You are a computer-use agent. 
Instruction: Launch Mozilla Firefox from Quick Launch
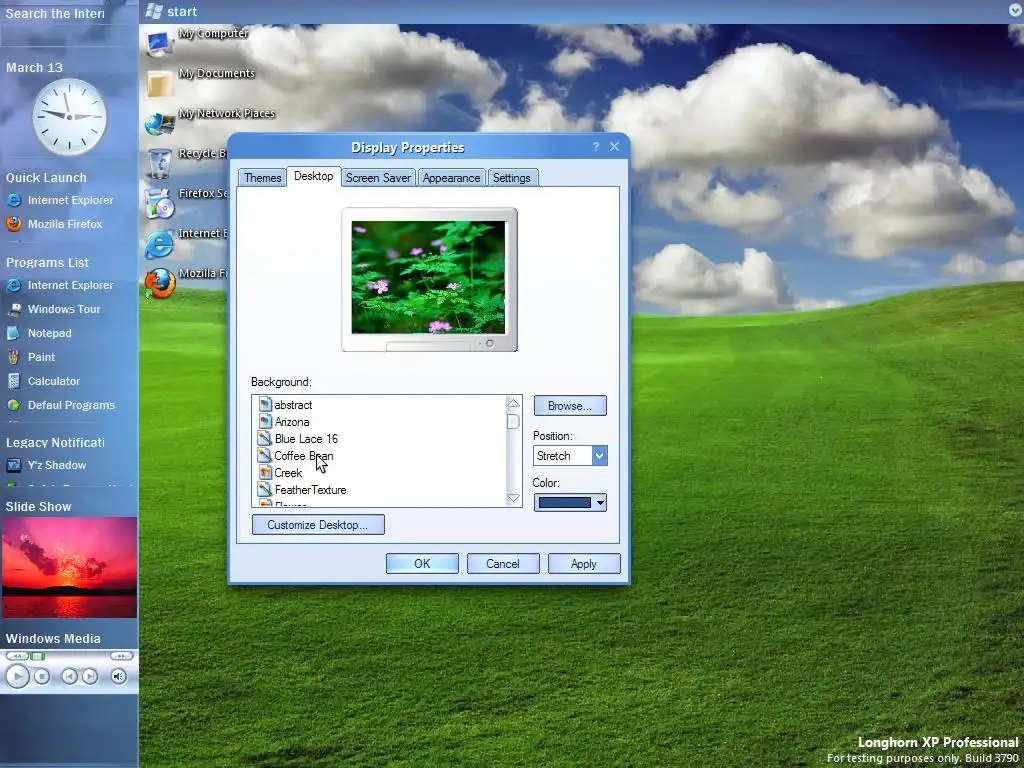point(55,224)
